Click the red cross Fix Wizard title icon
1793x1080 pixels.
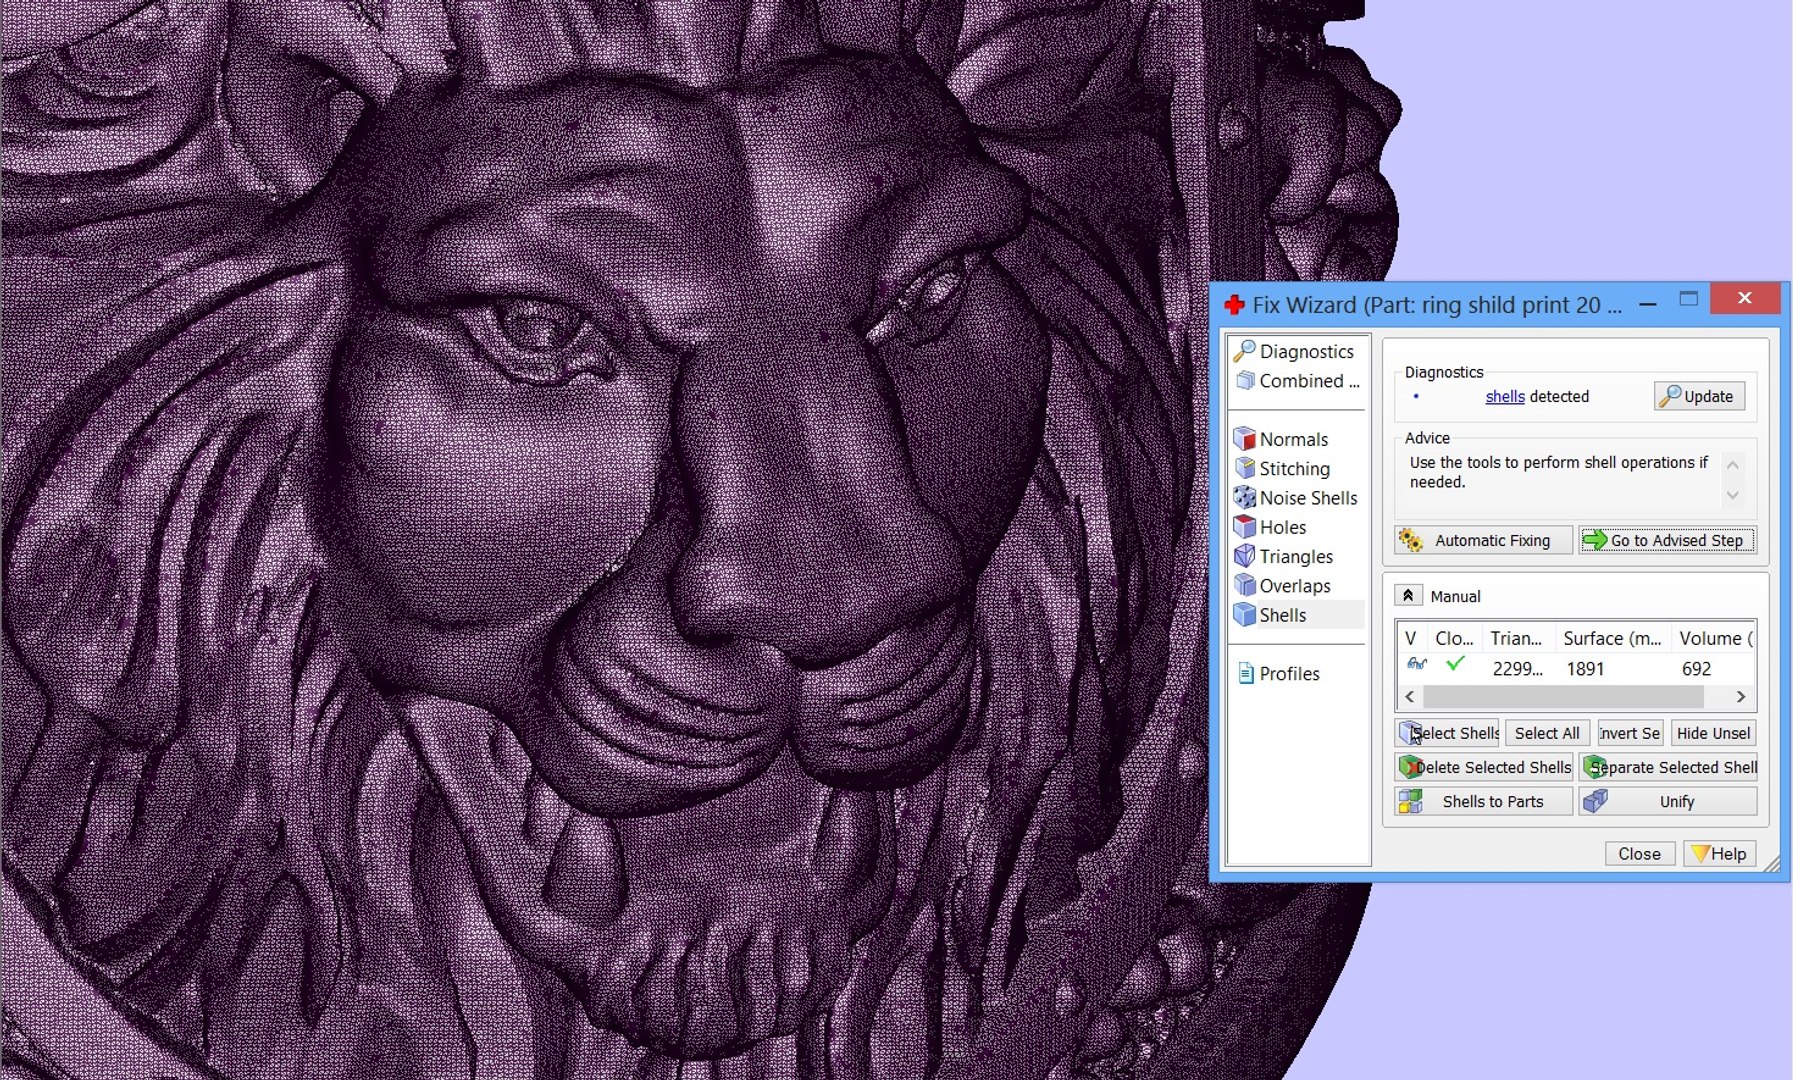[1234, 305]
